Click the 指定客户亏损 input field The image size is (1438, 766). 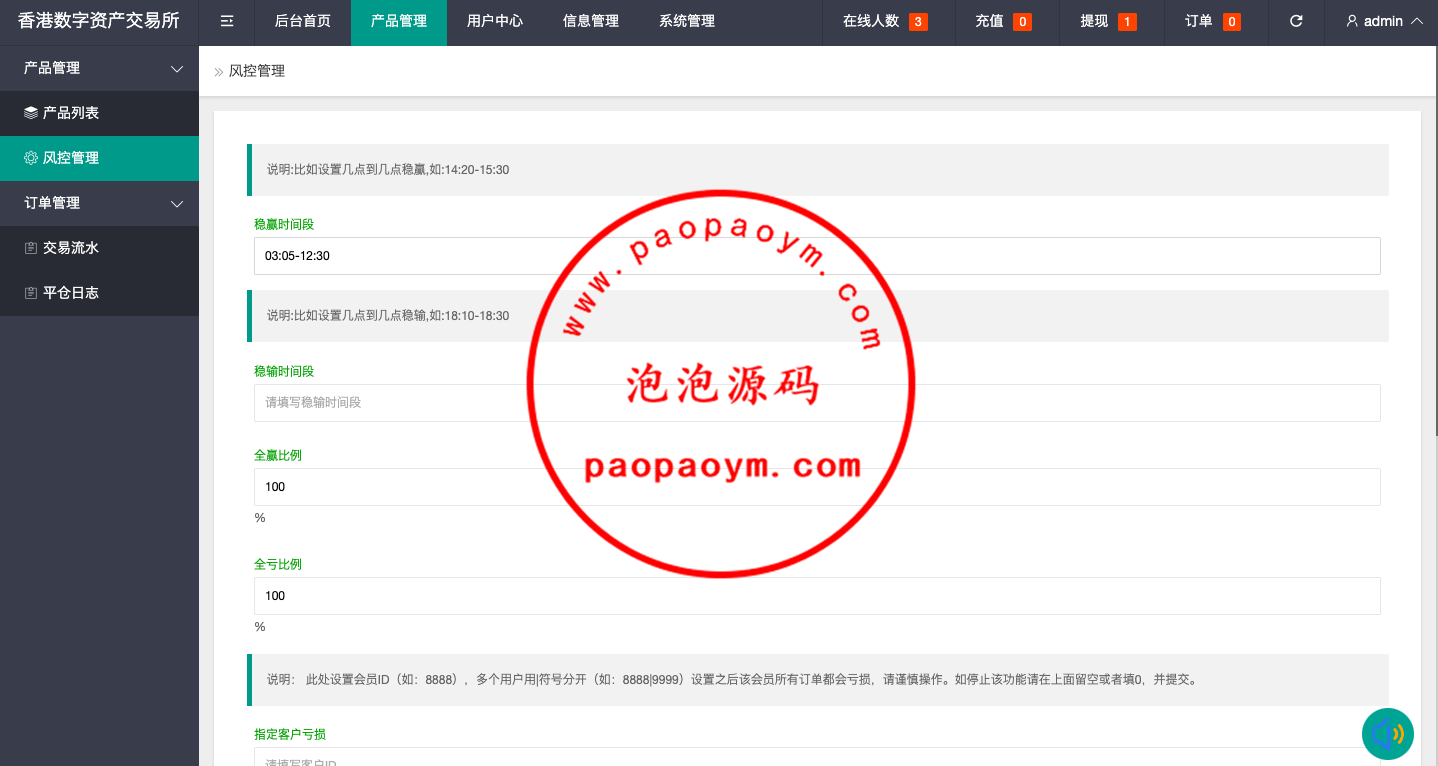pyautogui.click(x=817, y=757)
